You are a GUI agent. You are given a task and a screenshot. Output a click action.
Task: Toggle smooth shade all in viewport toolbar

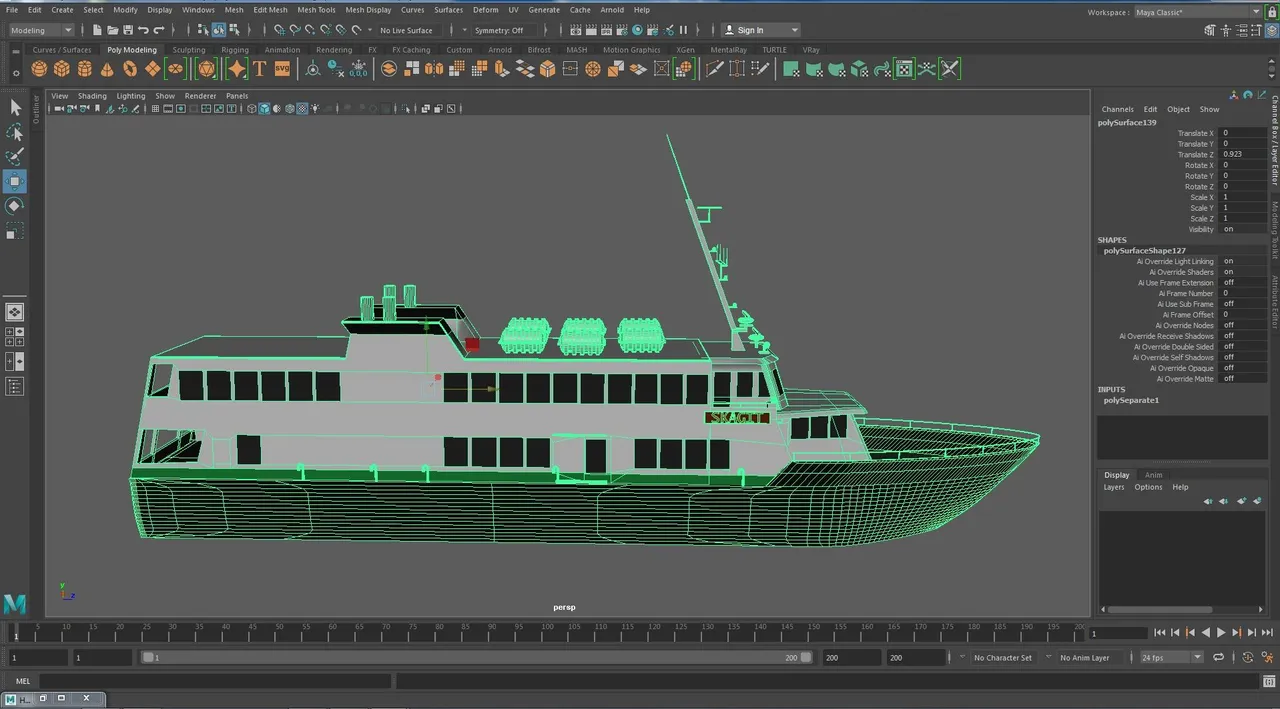coord(264,109)
